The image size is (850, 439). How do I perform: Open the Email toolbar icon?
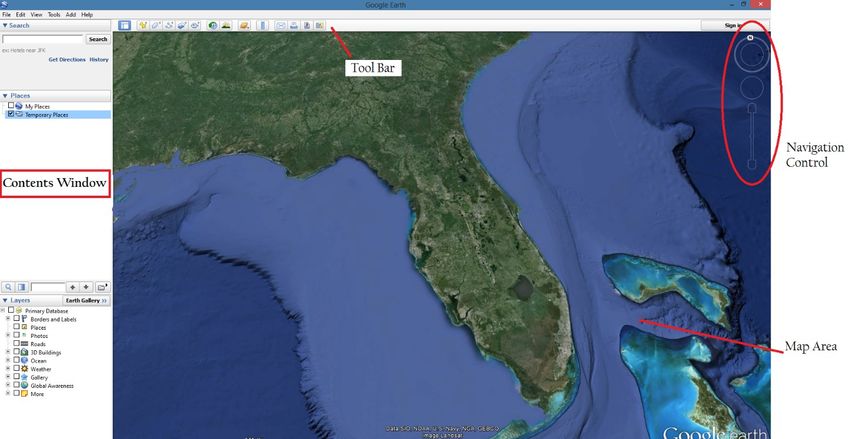(281, 25)
